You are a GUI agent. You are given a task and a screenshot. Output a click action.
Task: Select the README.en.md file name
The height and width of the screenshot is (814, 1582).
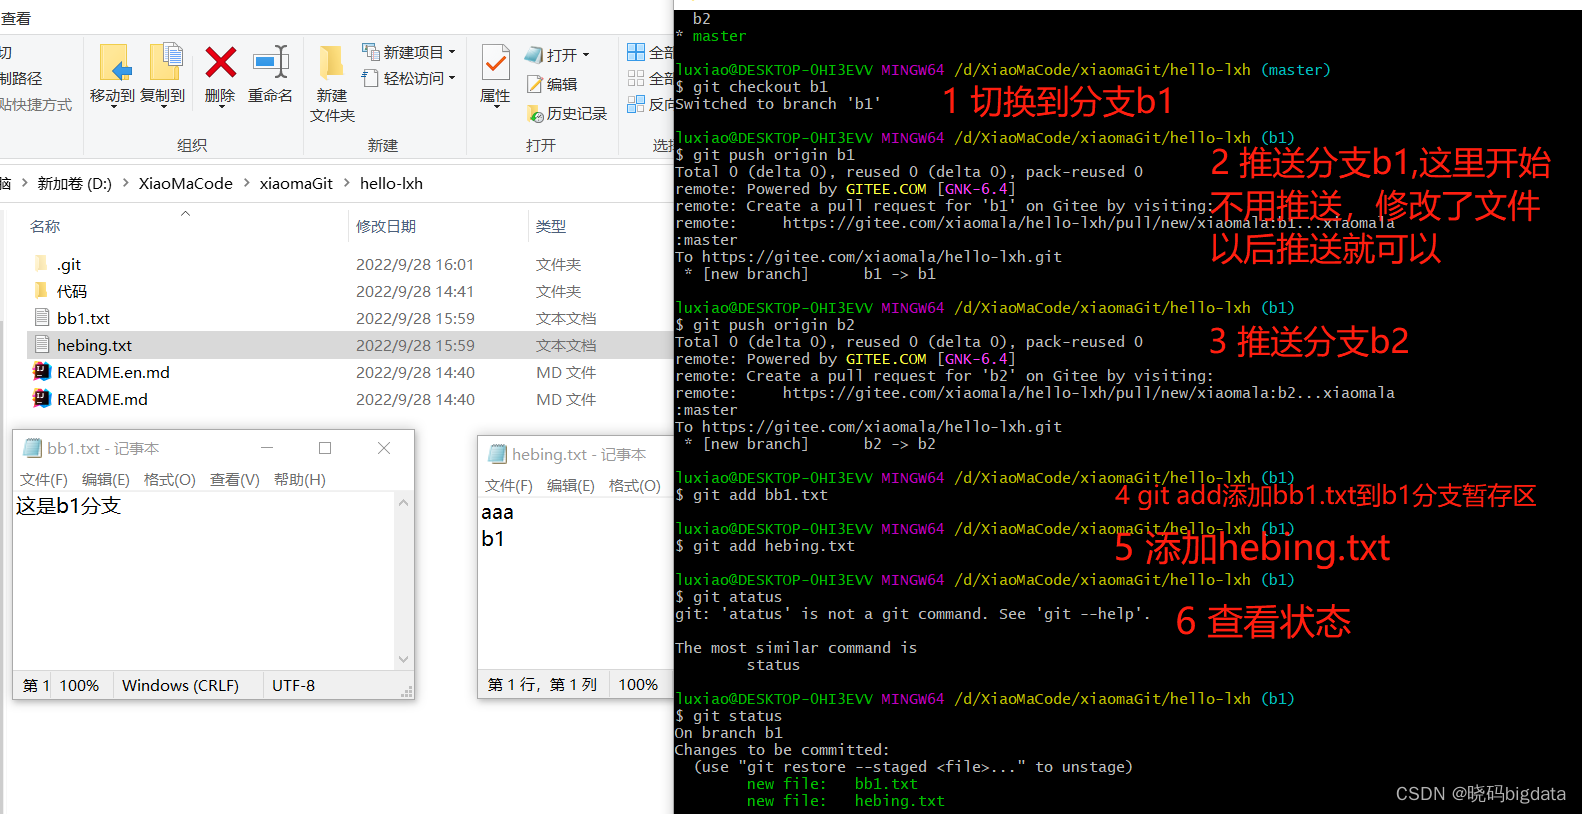(x=113, y=372)
